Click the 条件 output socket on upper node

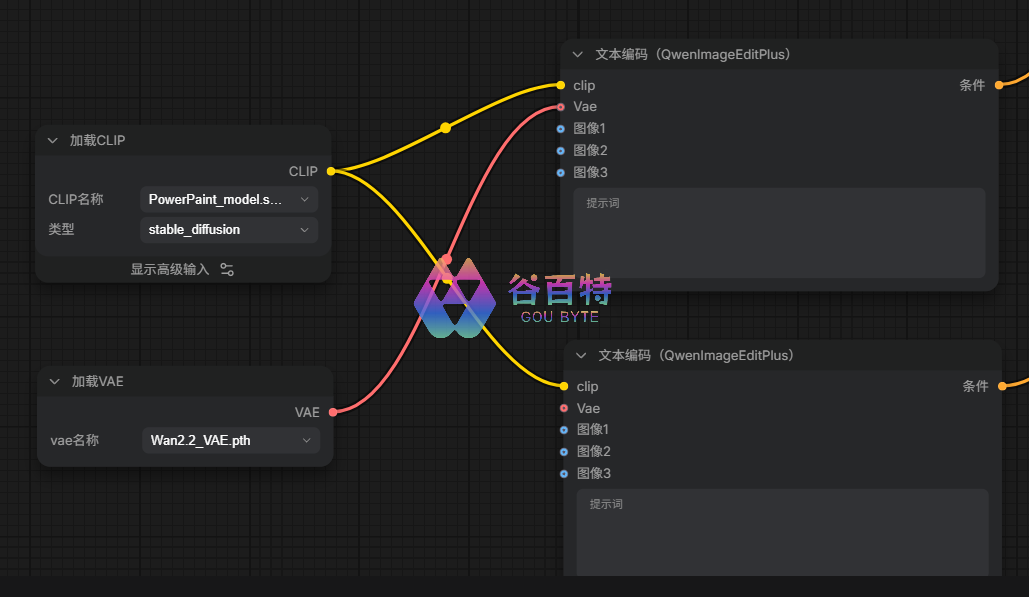coord(999,85)
